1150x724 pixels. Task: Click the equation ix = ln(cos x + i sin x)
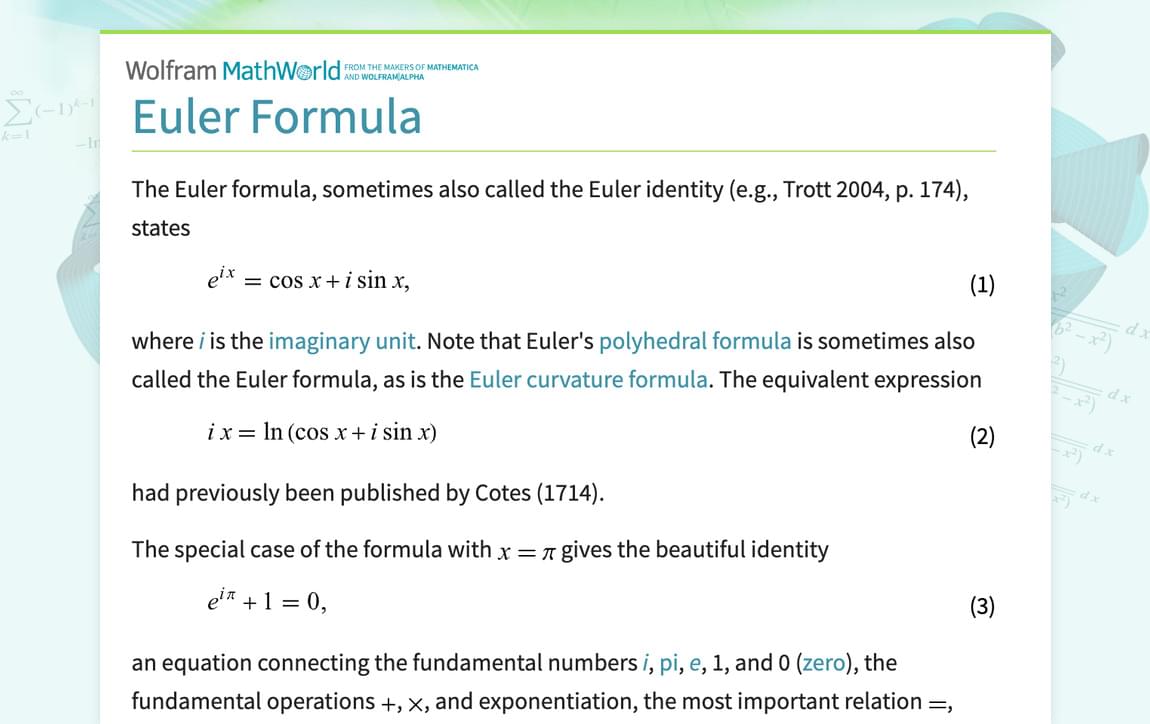(321, 433)
